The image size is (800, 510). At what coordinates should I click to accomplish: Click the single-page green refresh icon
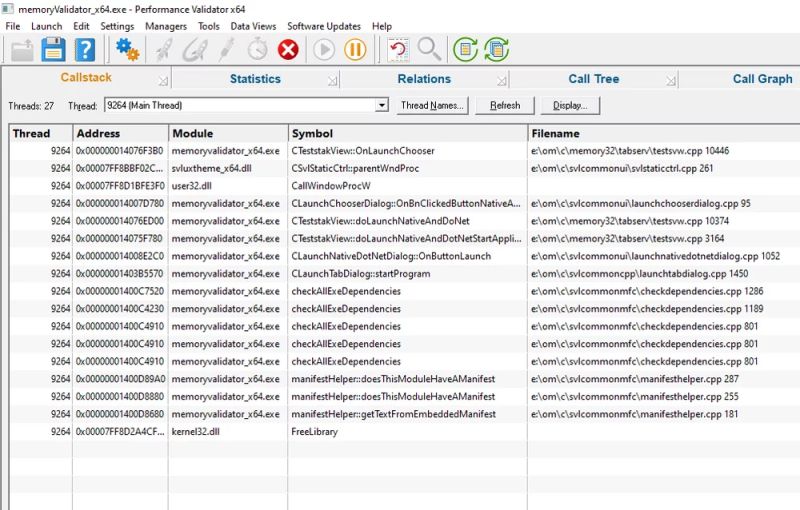pyautogui.click(x=465, y=50)
